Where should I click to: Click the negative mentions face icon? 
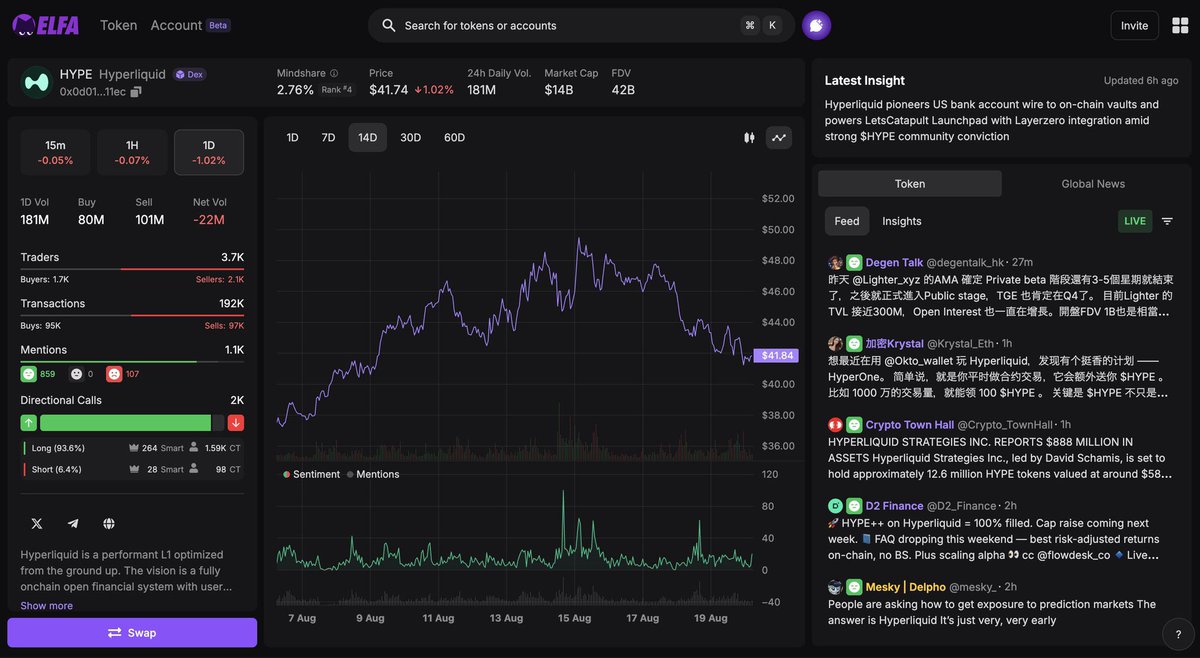114,374
